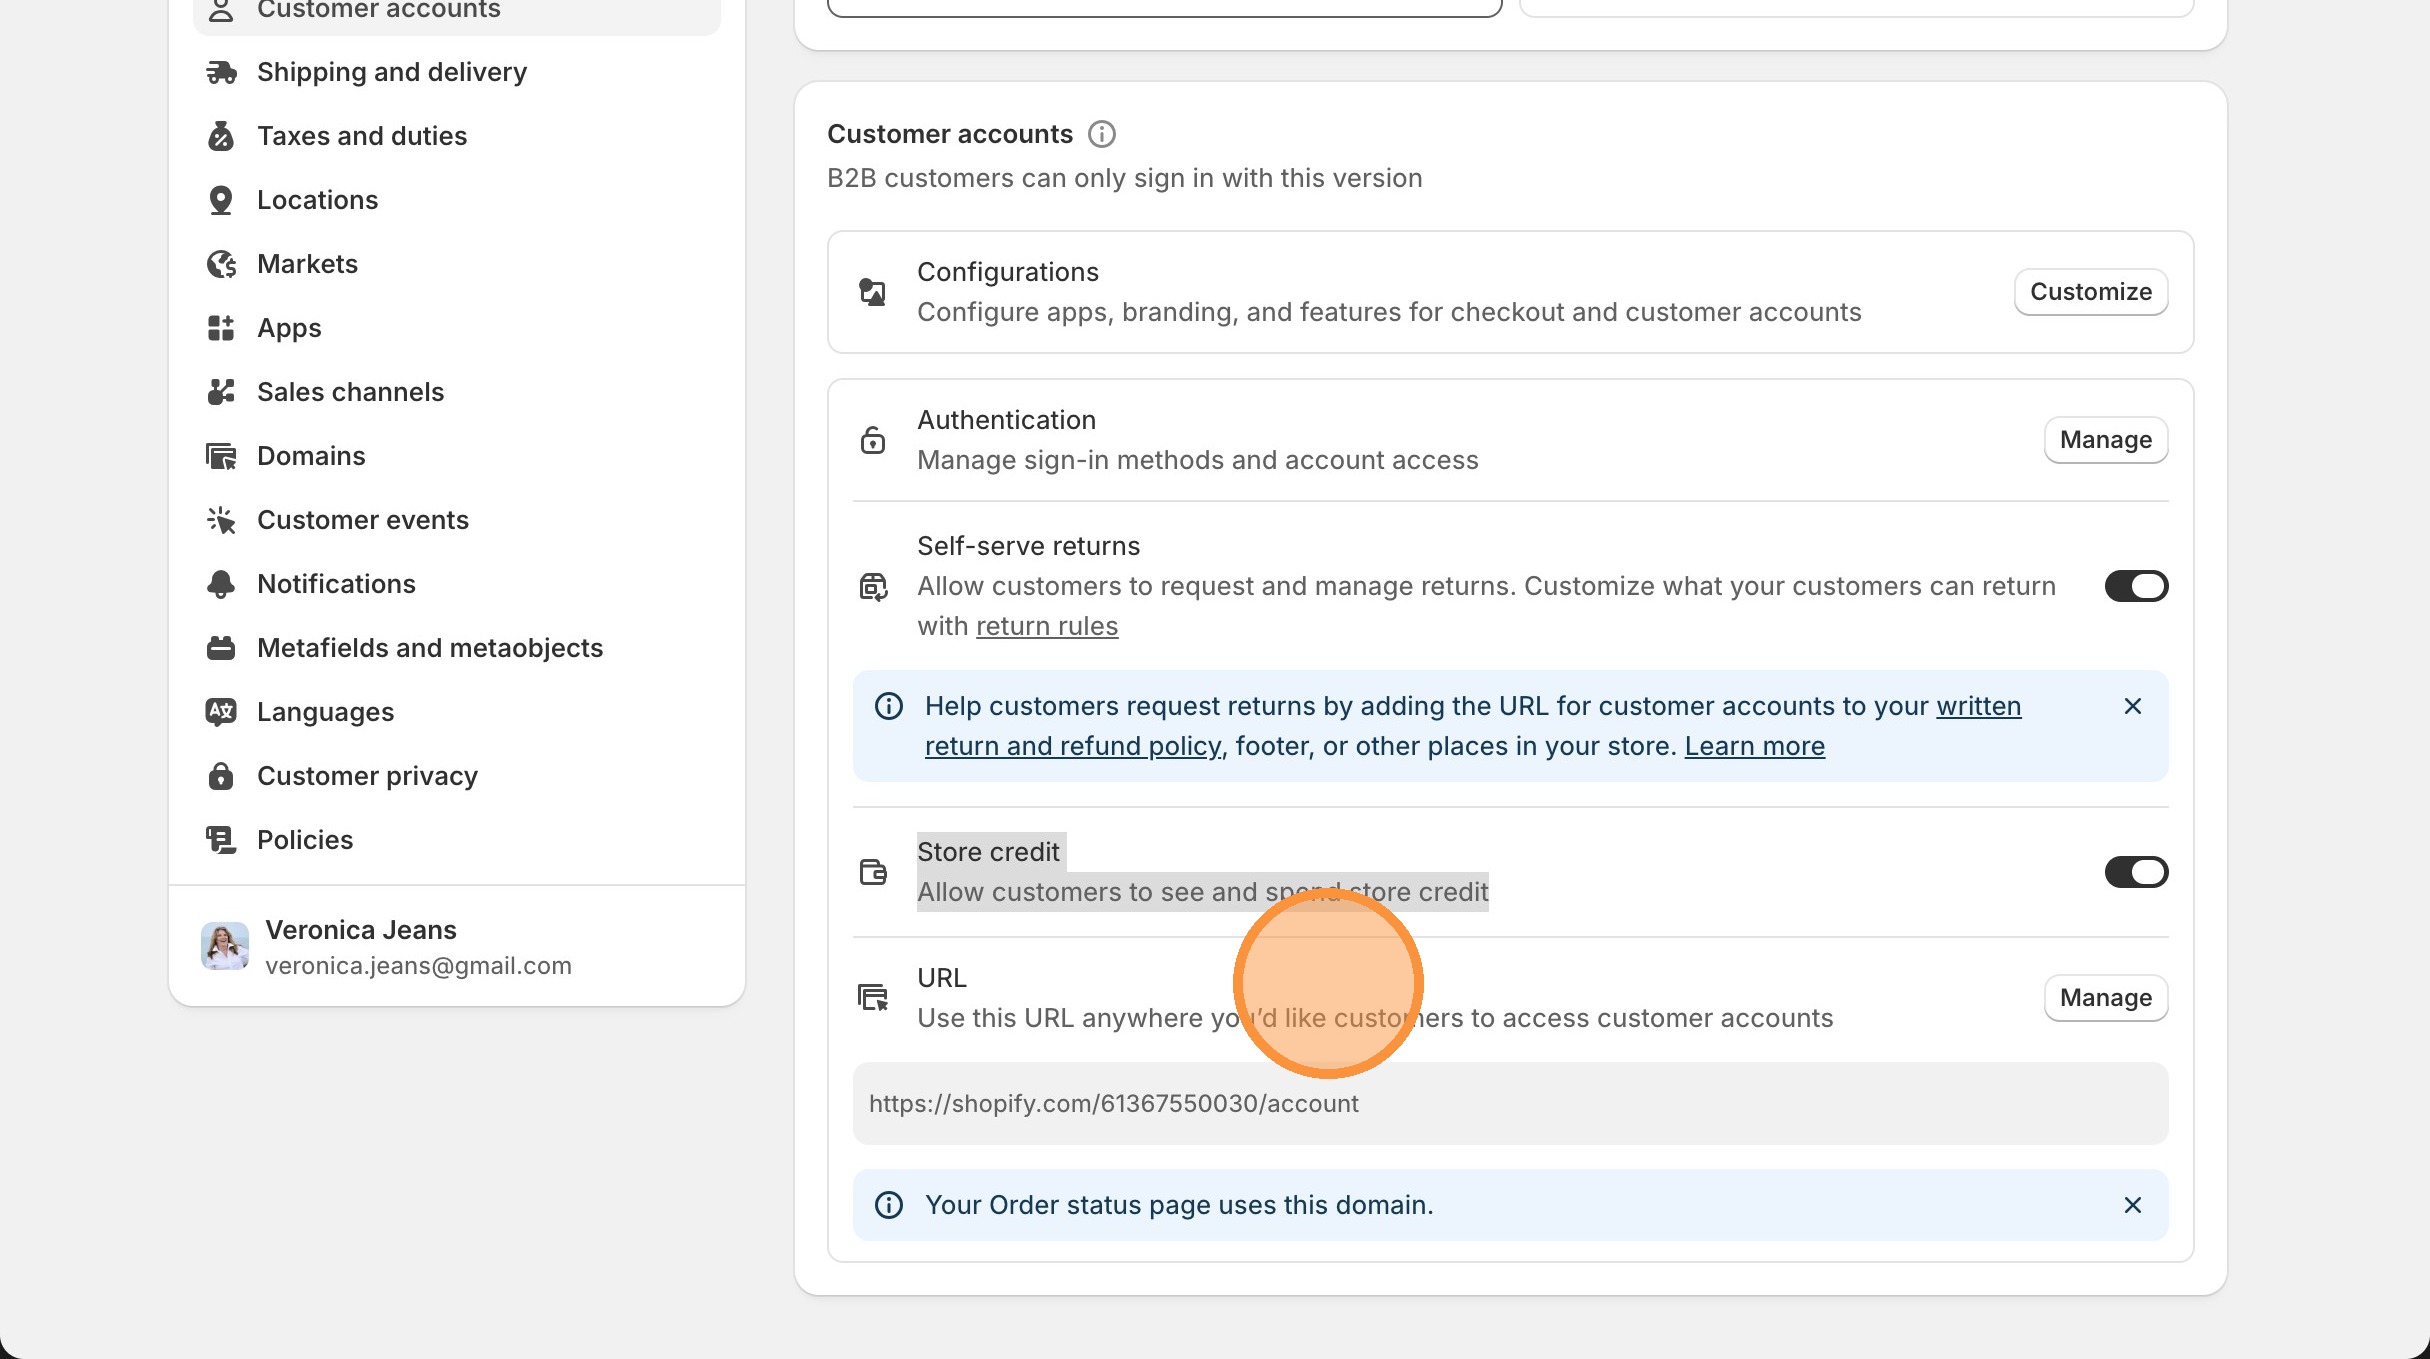Screen dimensions: 2430x1359
Task: Click the Customize button for Configurations
Action: click(x=2089, y=291)
